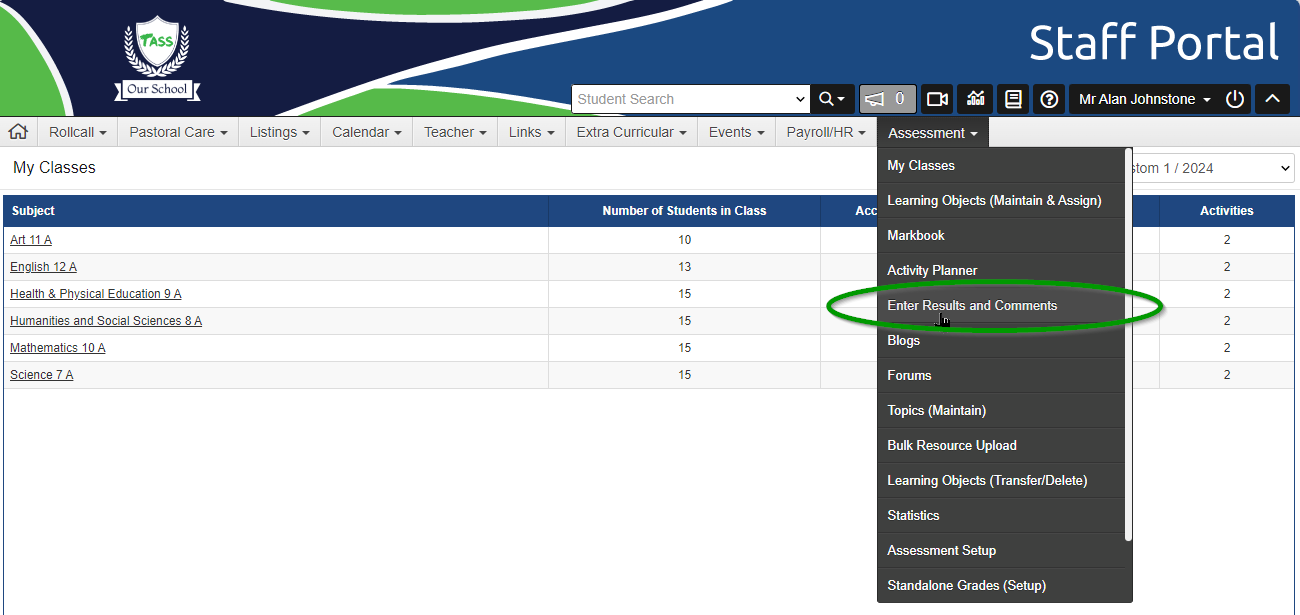
Task: Click the magnifier search icon button
Action: tap(832, 99)
